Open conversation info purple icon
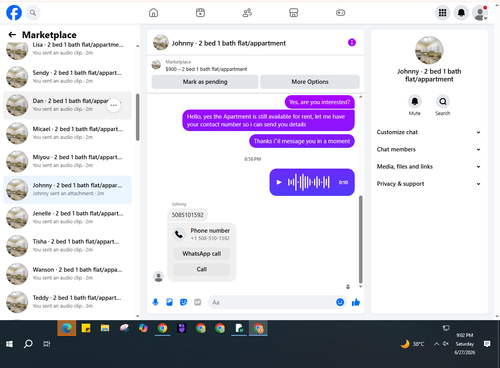500x368 pixels. coord(352,42)
